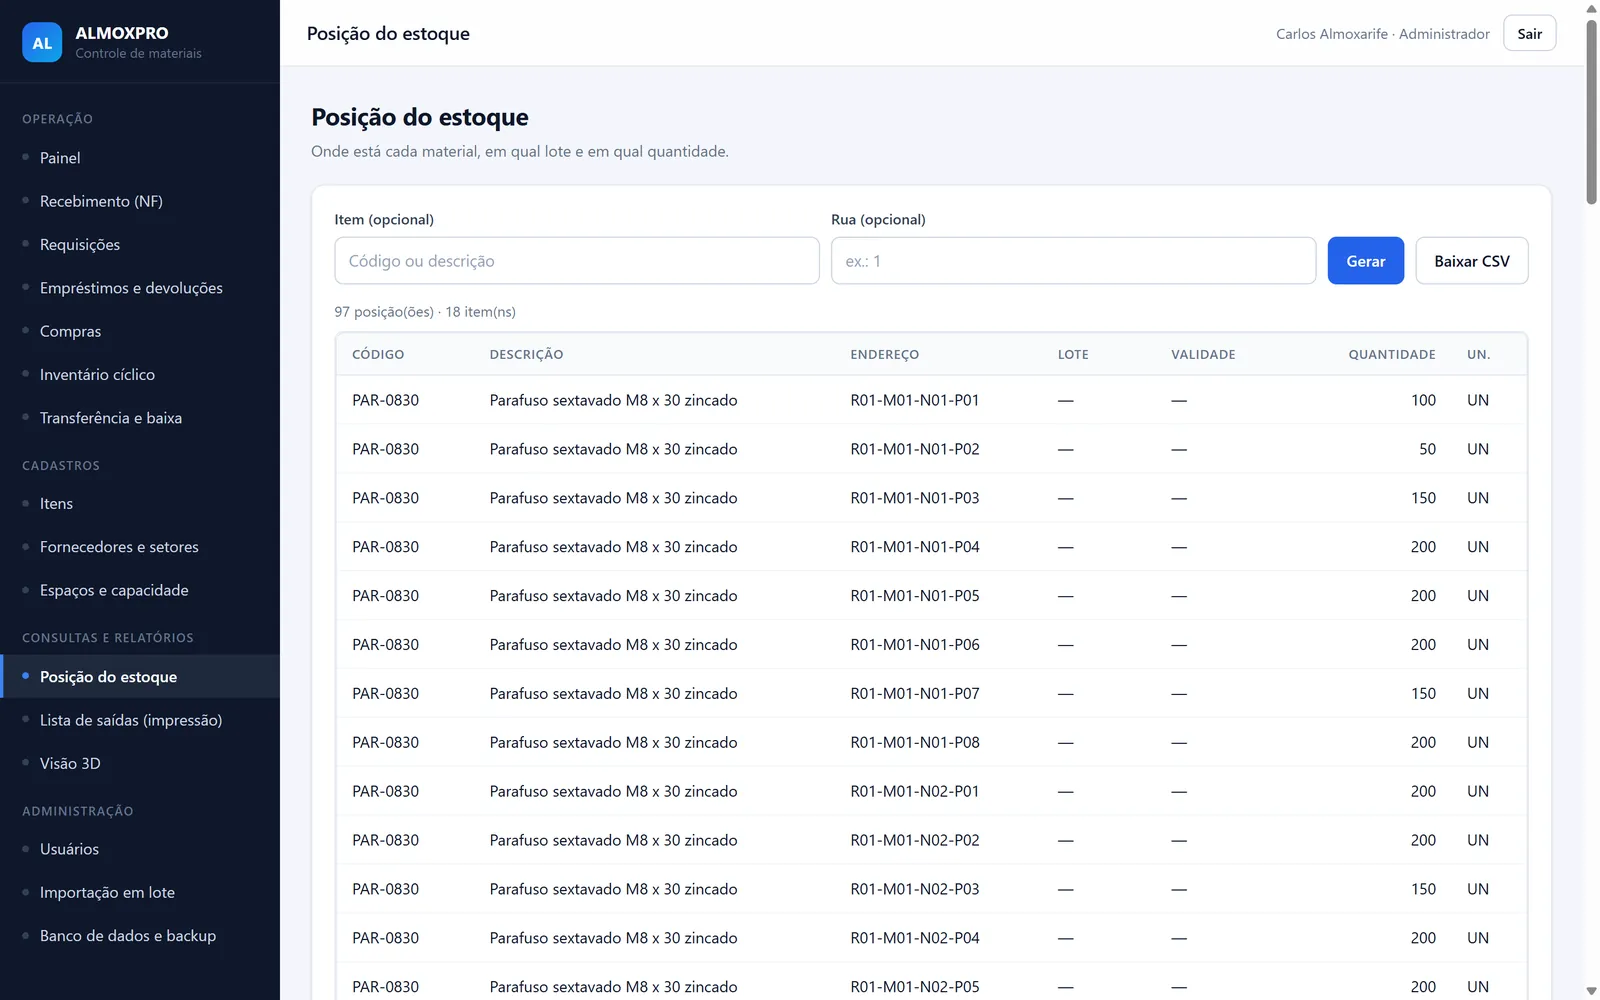Image resolution: width=1600 pixels, height=1000 pixels.
Task: Click quantity 50 in the R01-M01-N01-P02 row
Action: pyautogui.click(x=1427, y=449)
